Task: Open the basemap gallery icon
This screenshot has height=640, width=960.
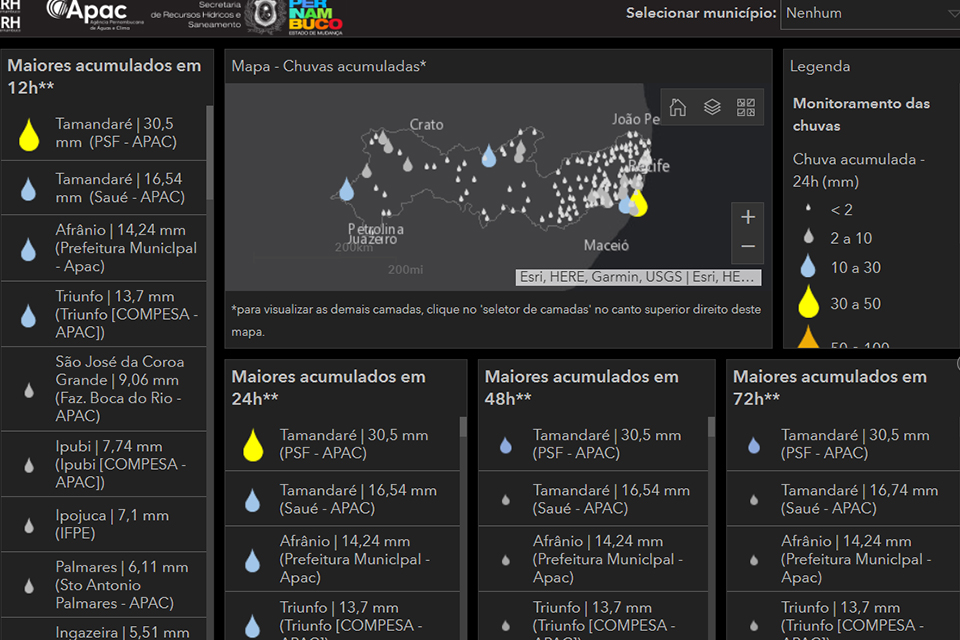Action: coord(745,107)
